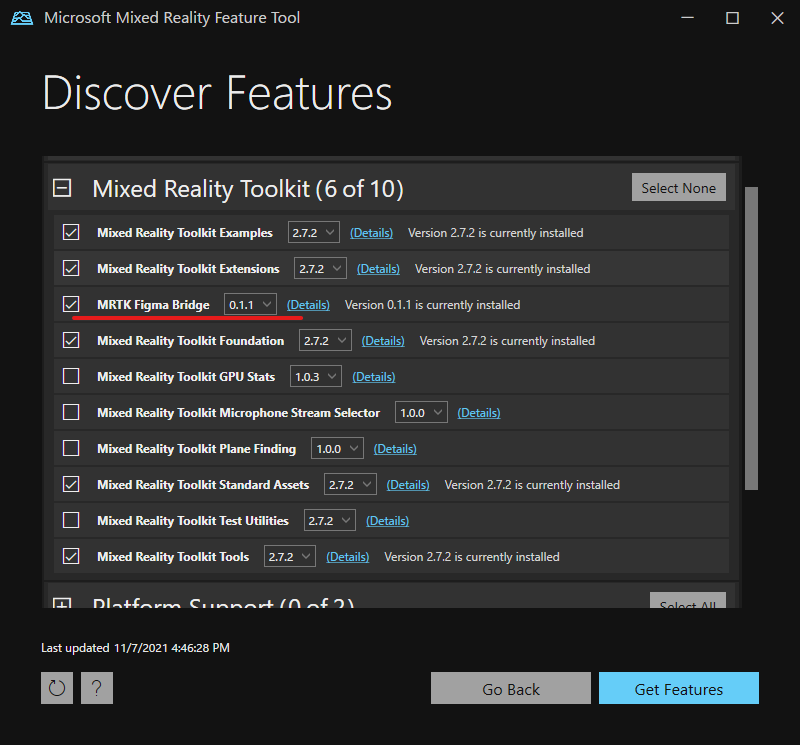Viewport: 800px width, 745px height.
Task: Check Mixed Reality Toolkit Test Utilities
Action: (x=71, y=520)
